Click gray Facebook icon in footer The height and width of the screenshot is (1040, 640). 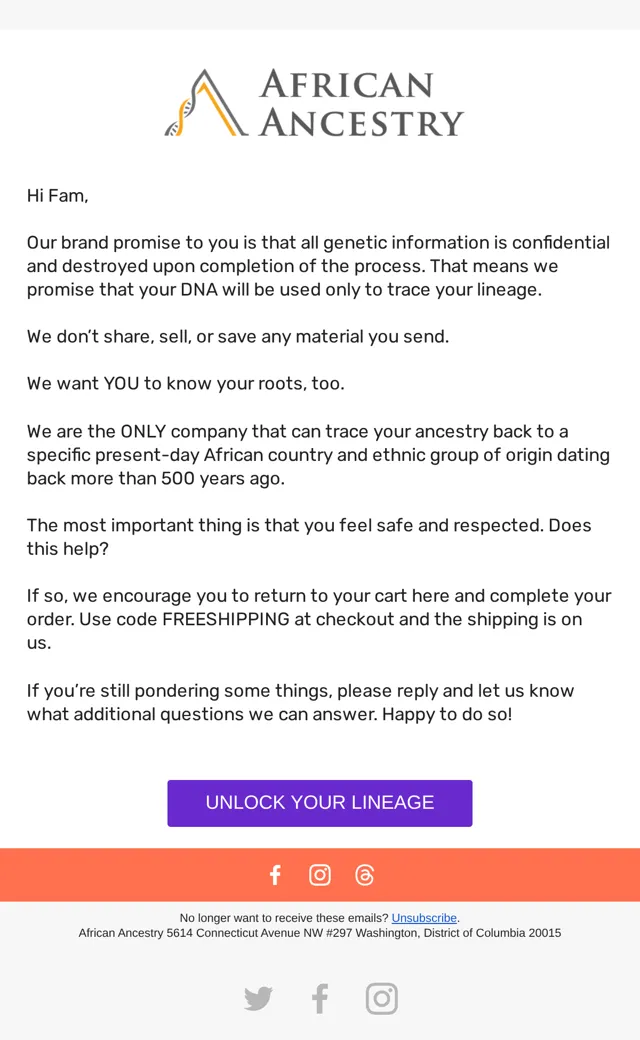tap(320, 998)
